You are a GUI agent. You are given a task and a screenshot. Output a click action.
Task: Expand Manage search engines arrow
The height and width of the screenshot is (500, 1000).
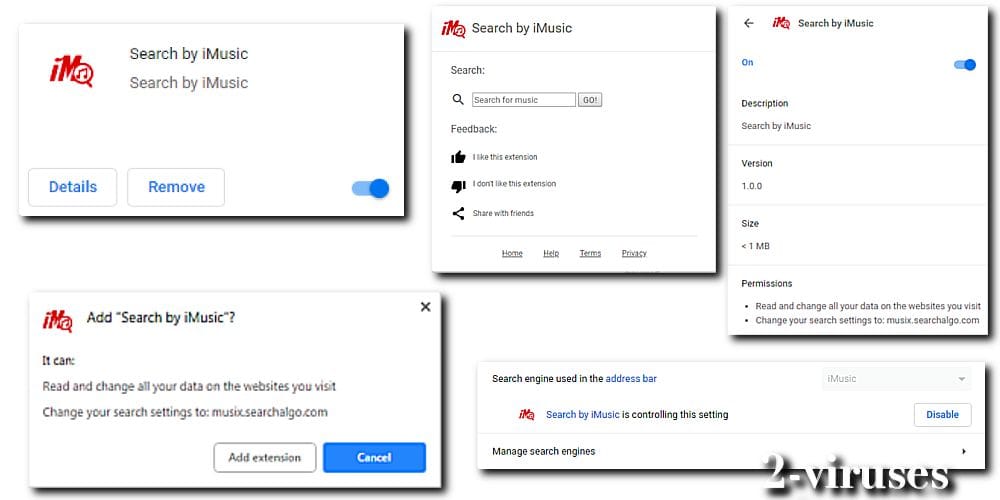pos(964,451)
